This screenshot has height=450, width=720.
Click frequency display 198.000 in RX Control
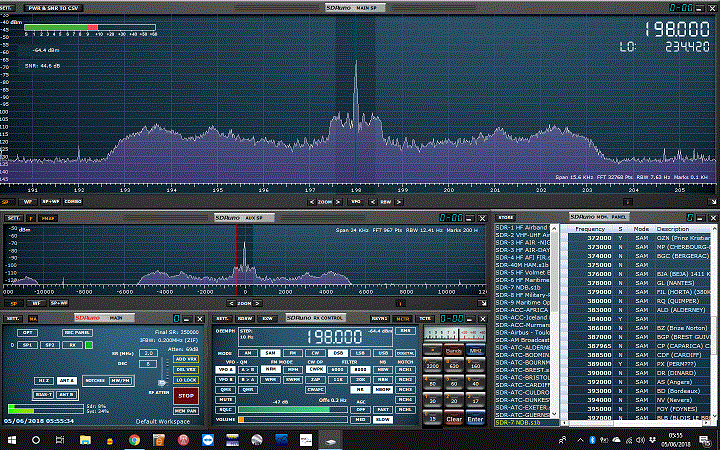(x=334, y=338)
